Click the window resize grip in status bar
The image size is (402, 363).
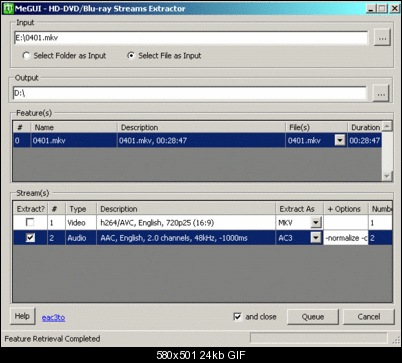(x=396, y=340)
